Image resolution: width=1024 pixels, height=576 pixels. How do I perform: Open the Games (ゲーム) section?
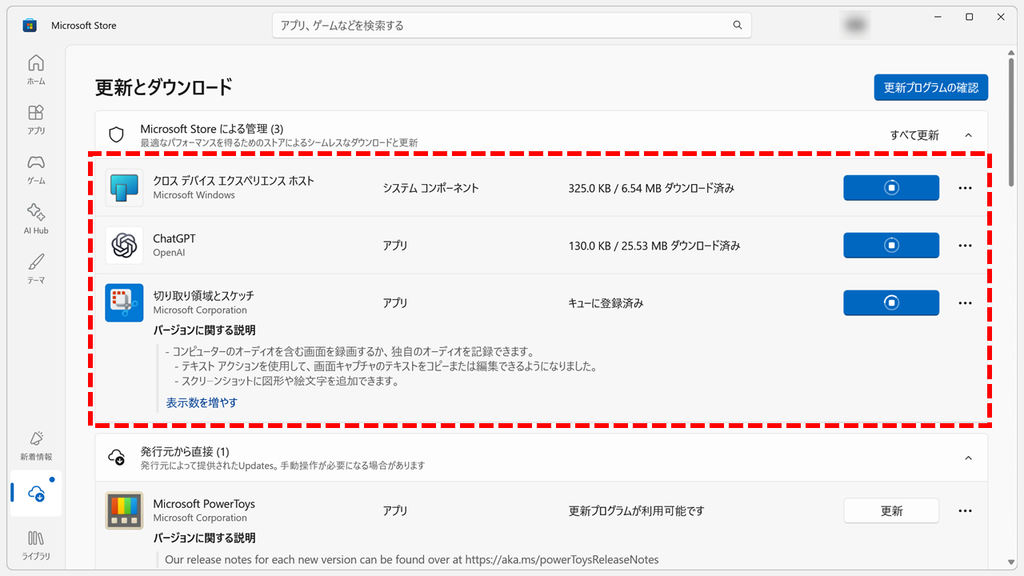(x=36, y=169)
